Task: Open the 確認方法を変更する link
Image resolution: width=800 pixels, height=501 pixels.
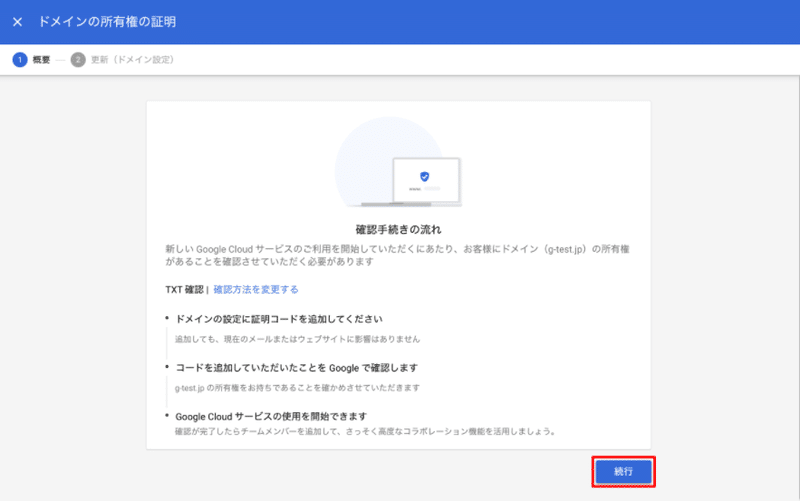Action: click(x=256, y=289)
